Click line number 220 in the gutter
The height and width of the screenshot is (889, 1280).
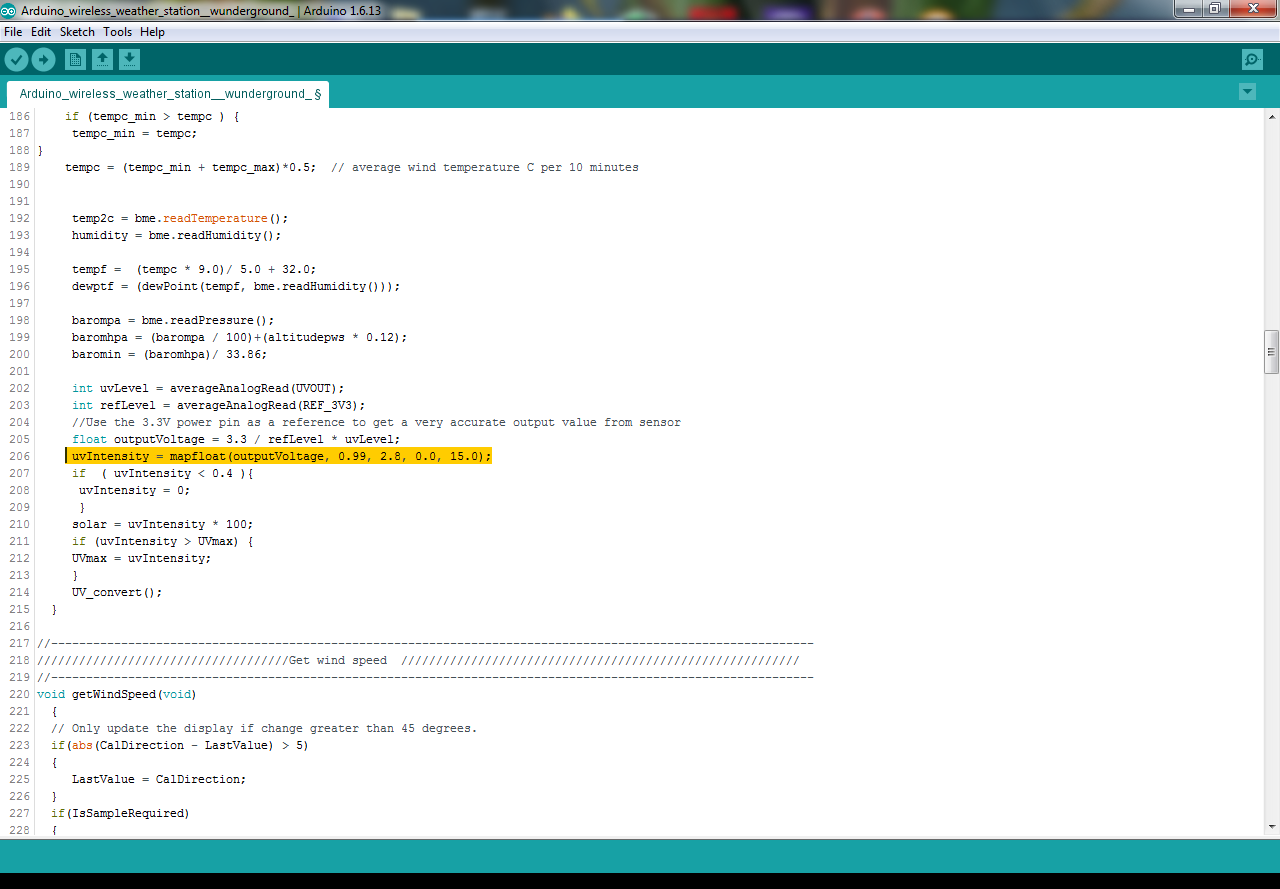tap(19, 693)
